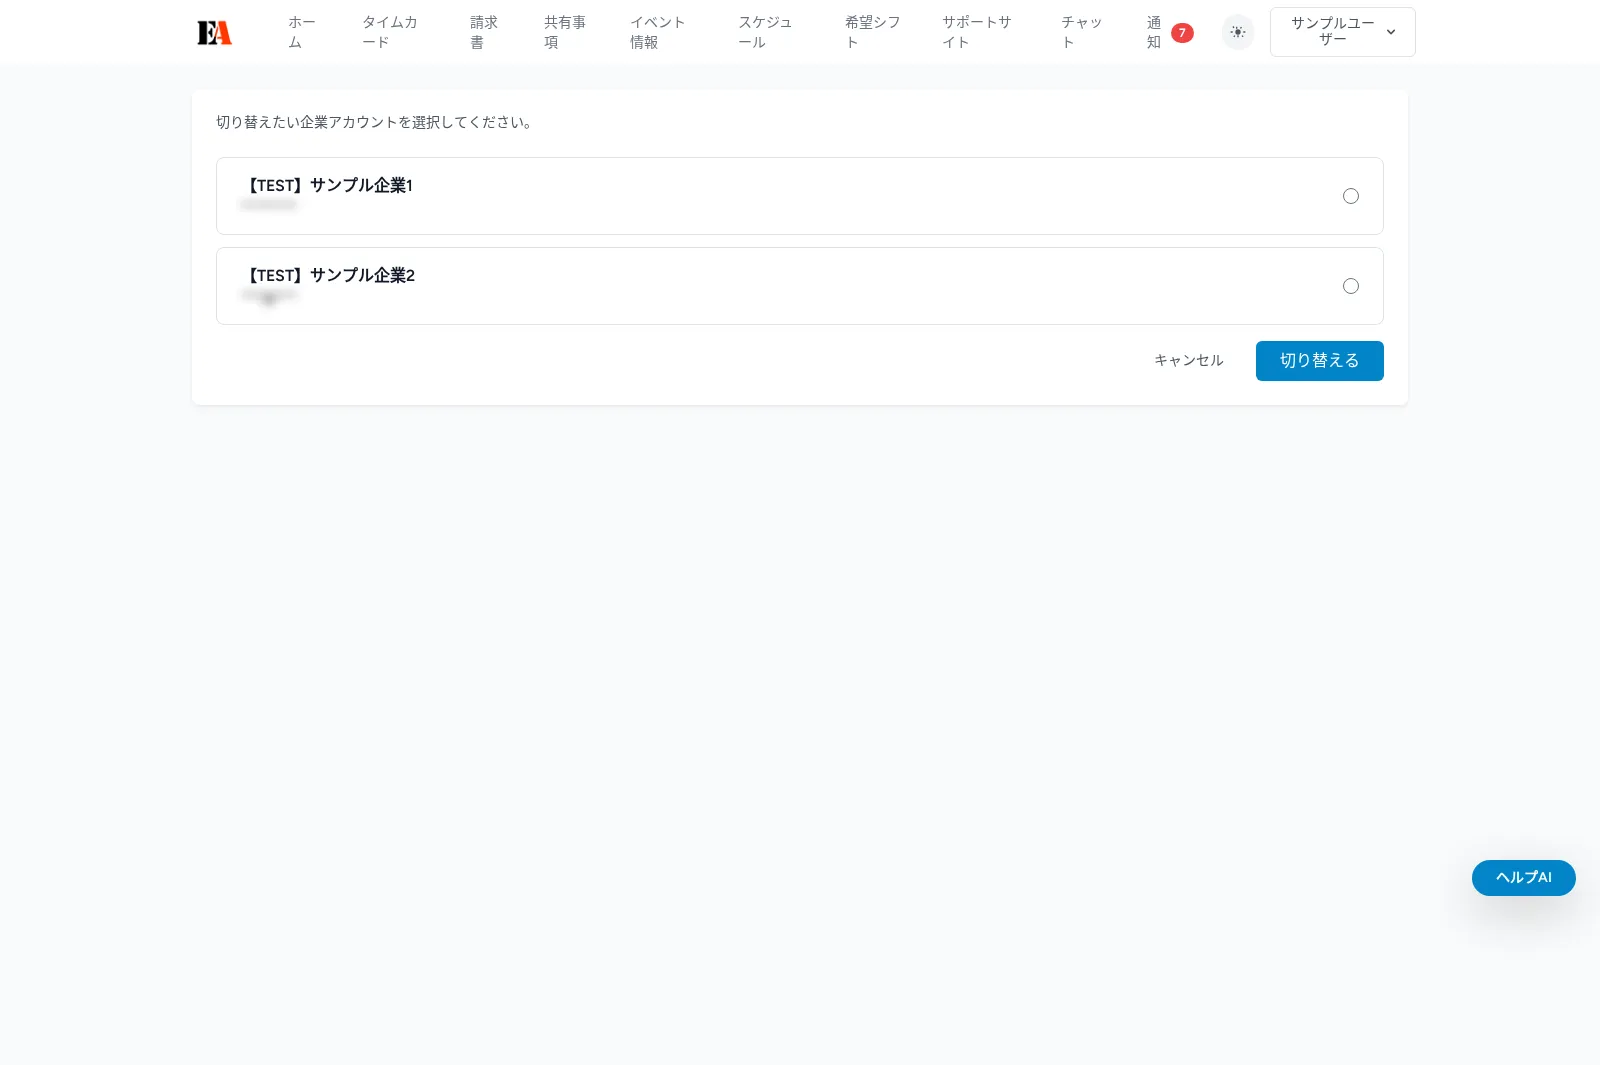Toggle the theme brightness icon
The width and height of the screenshot is (1600, 1065).
(1237, 31)
